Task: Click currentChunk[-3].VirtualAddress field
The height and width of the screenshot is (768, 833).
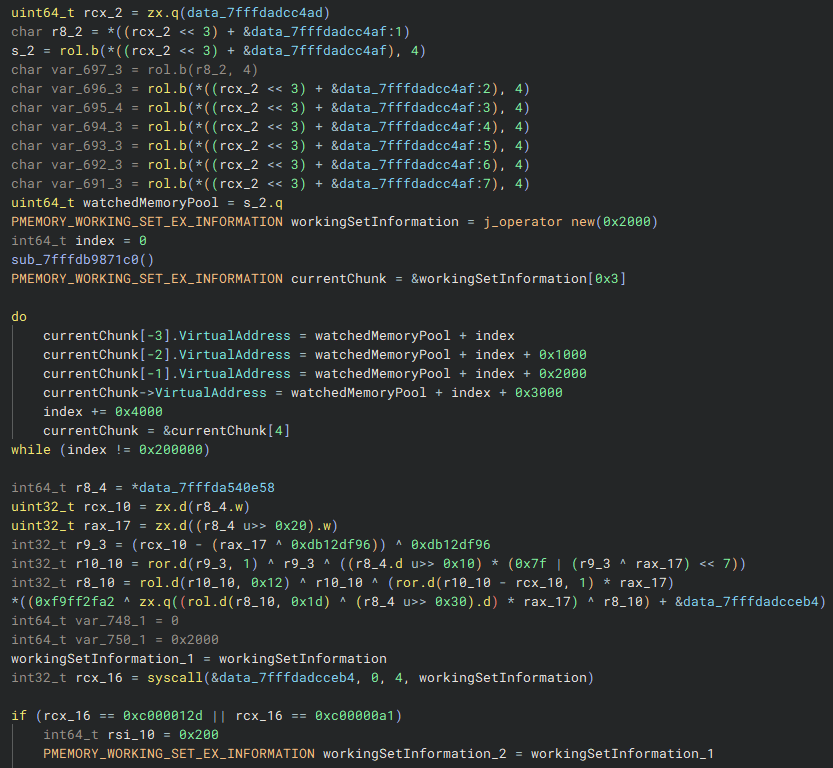Action: pos(167,336)
